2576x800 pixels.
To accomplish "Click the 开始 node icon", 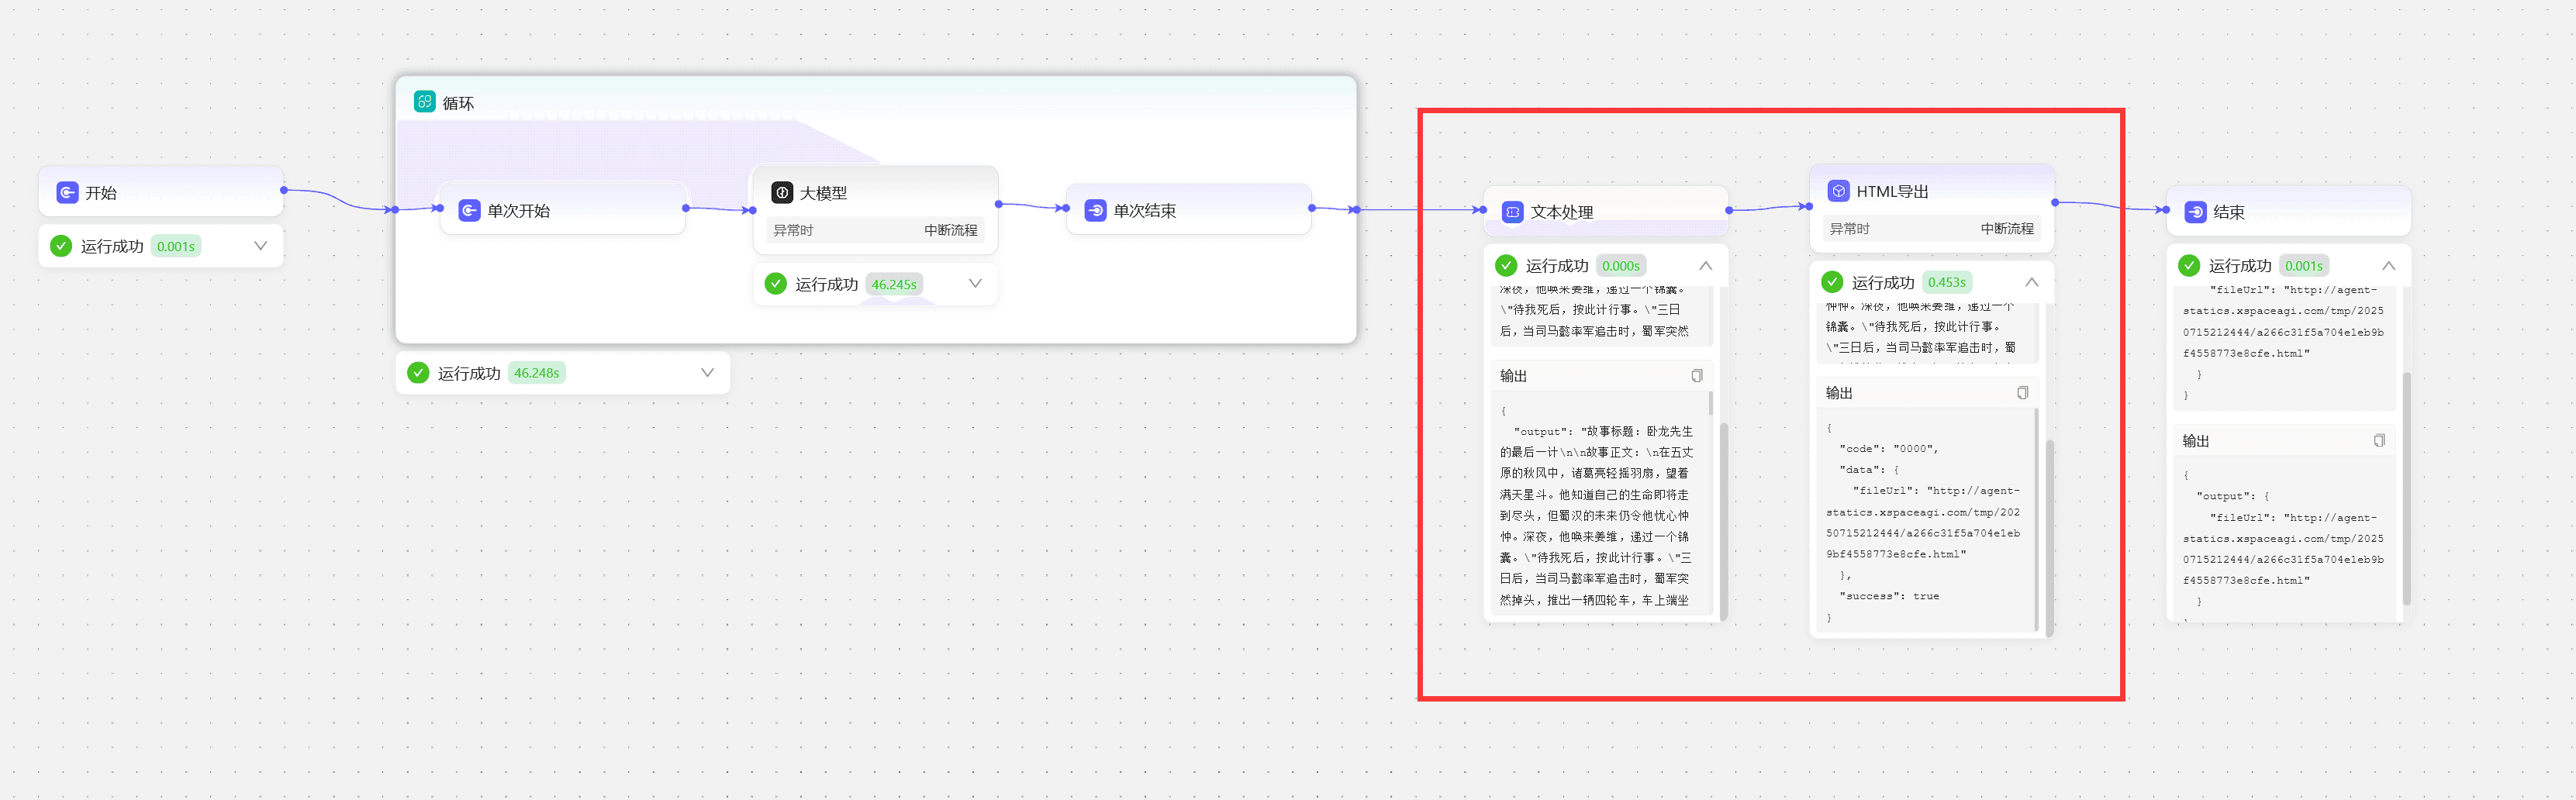I will (67, 192).
